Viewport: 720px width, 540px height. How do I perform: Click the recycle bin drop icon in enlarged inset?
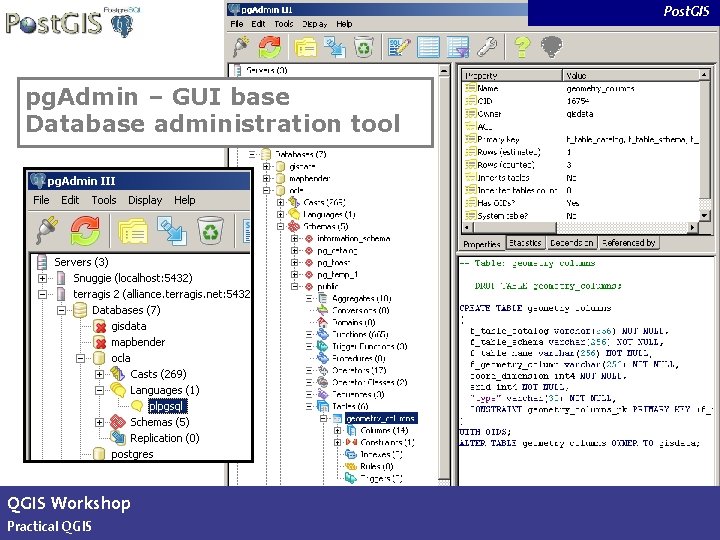(x=210, y=231)
